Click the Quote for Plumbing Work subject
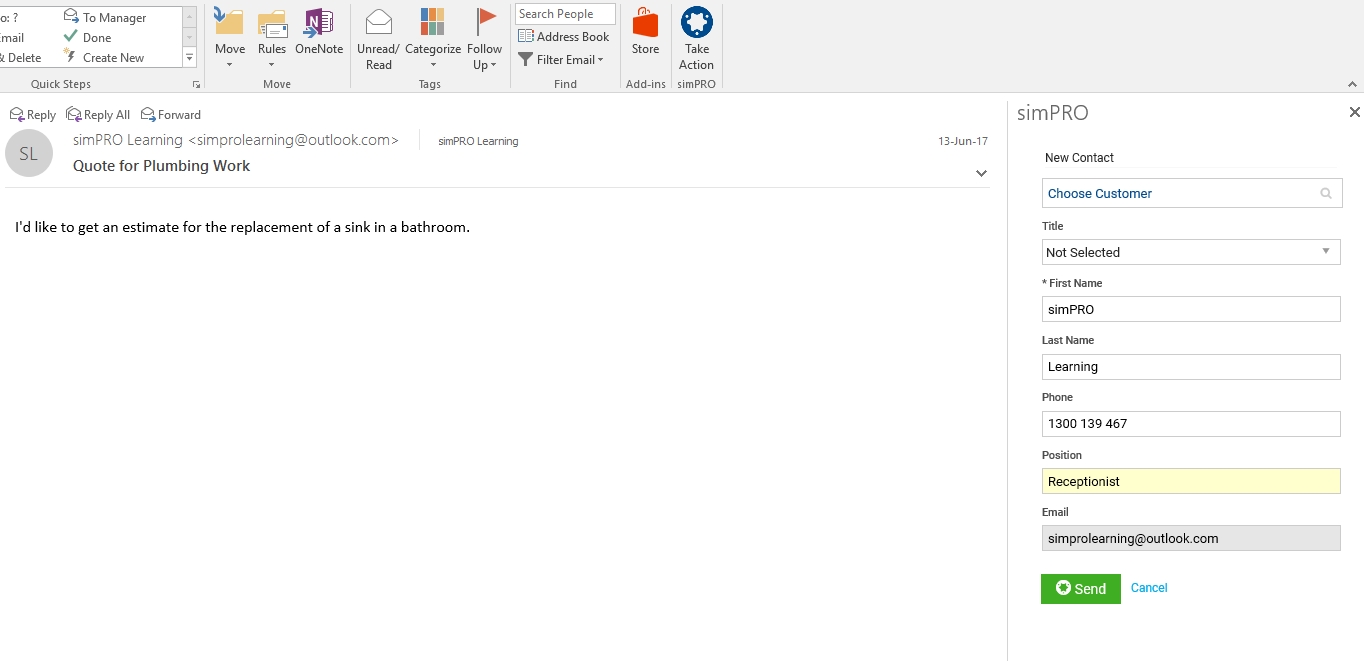The height and width of the screenshot is (661, 1364). click(x=162, y=166)
